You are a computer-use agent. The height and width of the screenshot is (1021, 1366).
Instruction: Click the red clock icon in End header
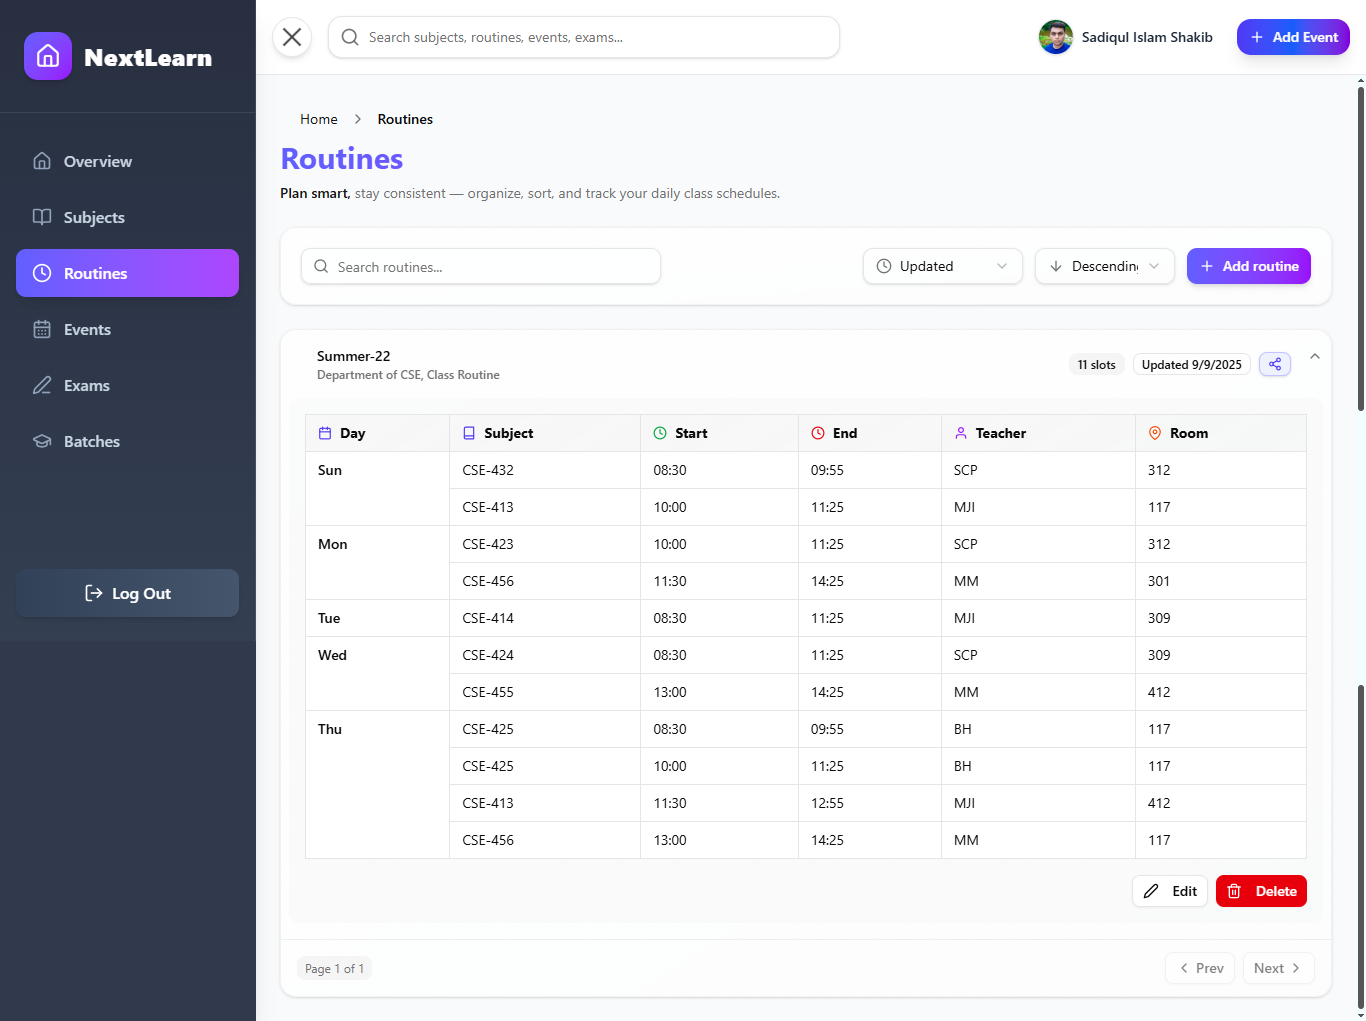click(x=816, y=432)
